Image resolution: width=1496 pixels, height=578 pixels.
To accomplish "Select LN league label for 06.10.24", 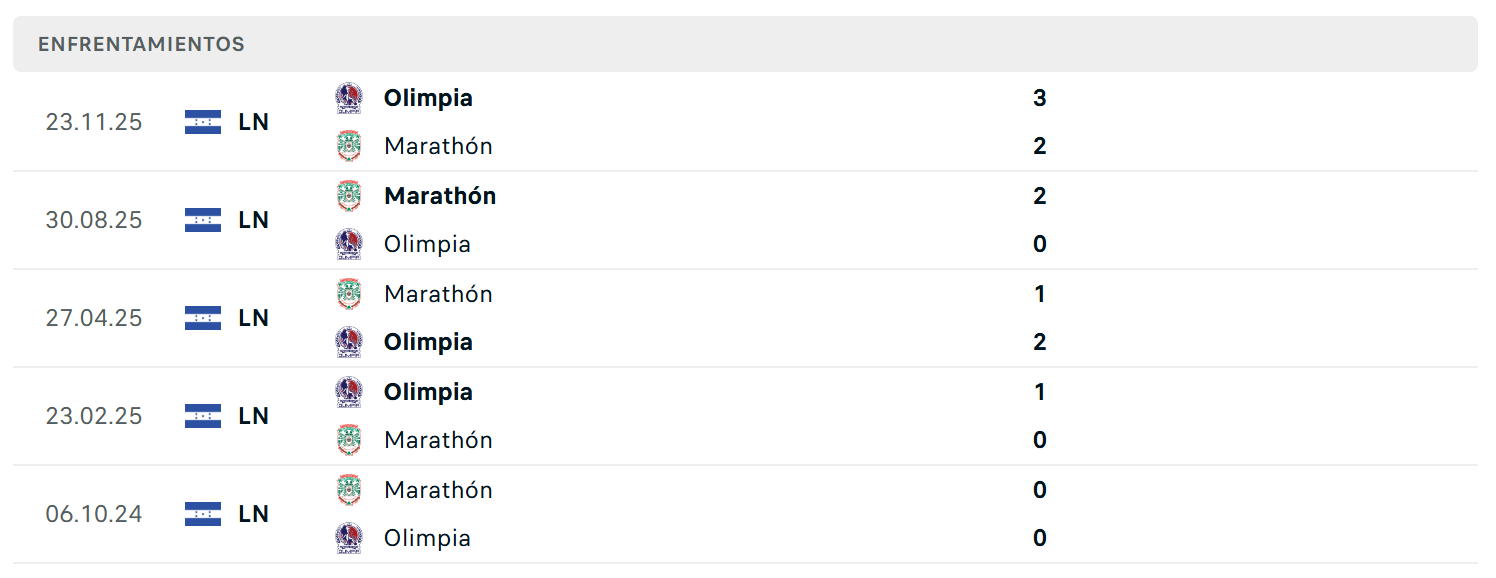I will (x=254, y=514).
